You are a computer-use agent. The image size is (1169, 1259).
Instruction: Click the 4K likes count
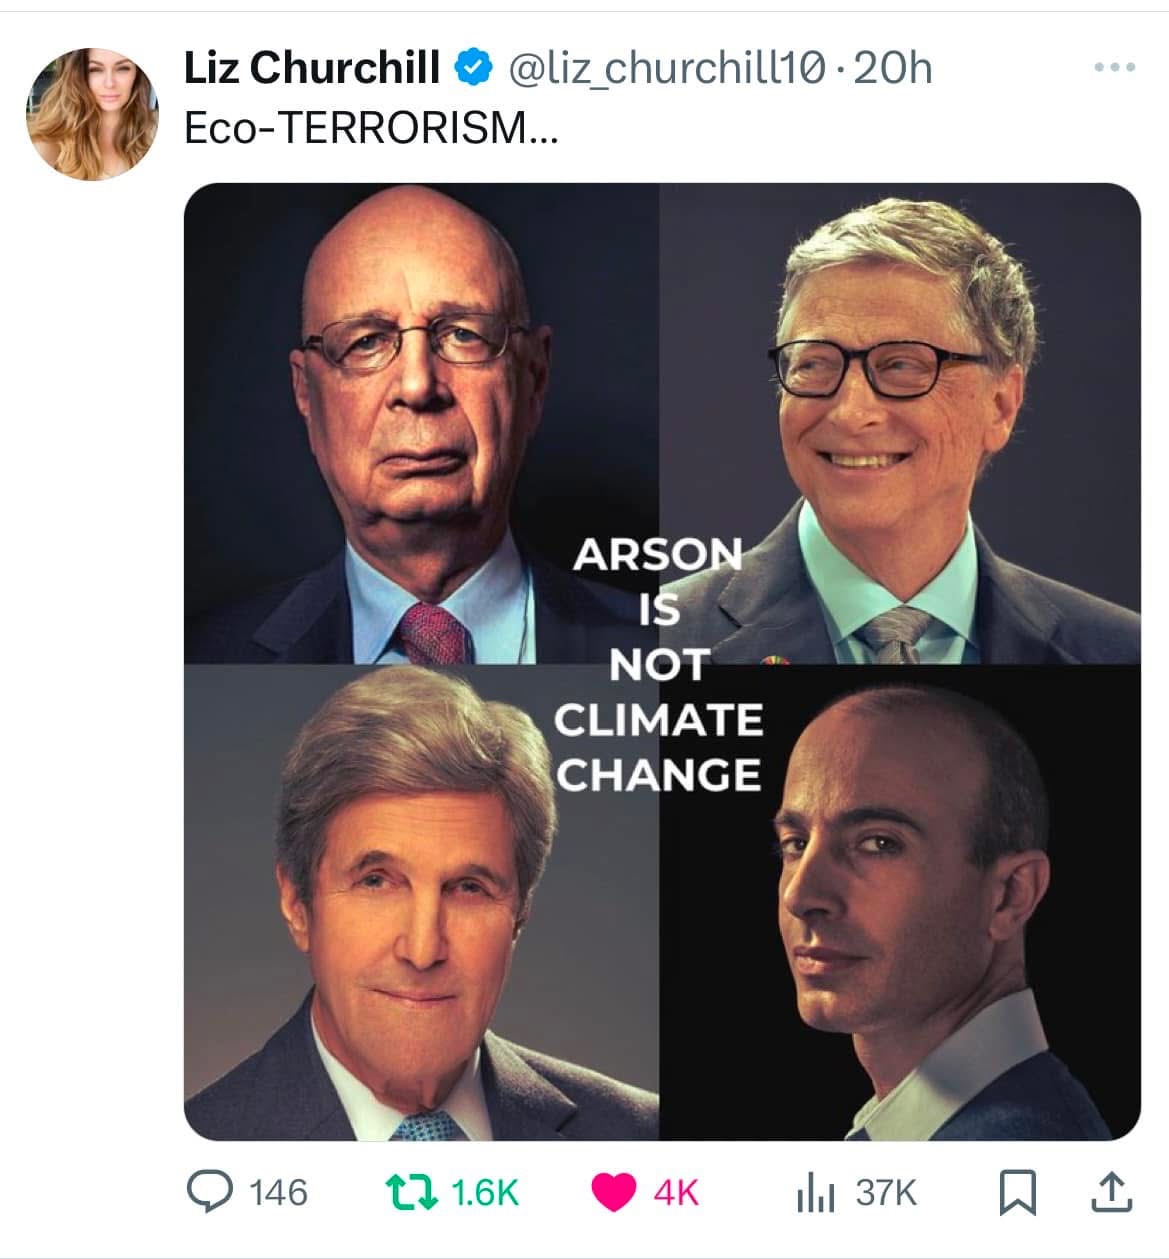(676, 1192)
